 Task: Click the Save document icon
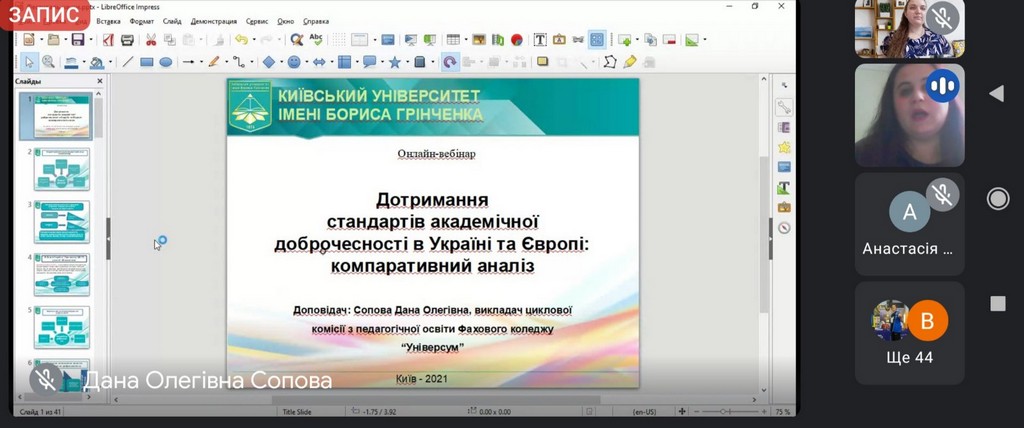pos(77,40)
